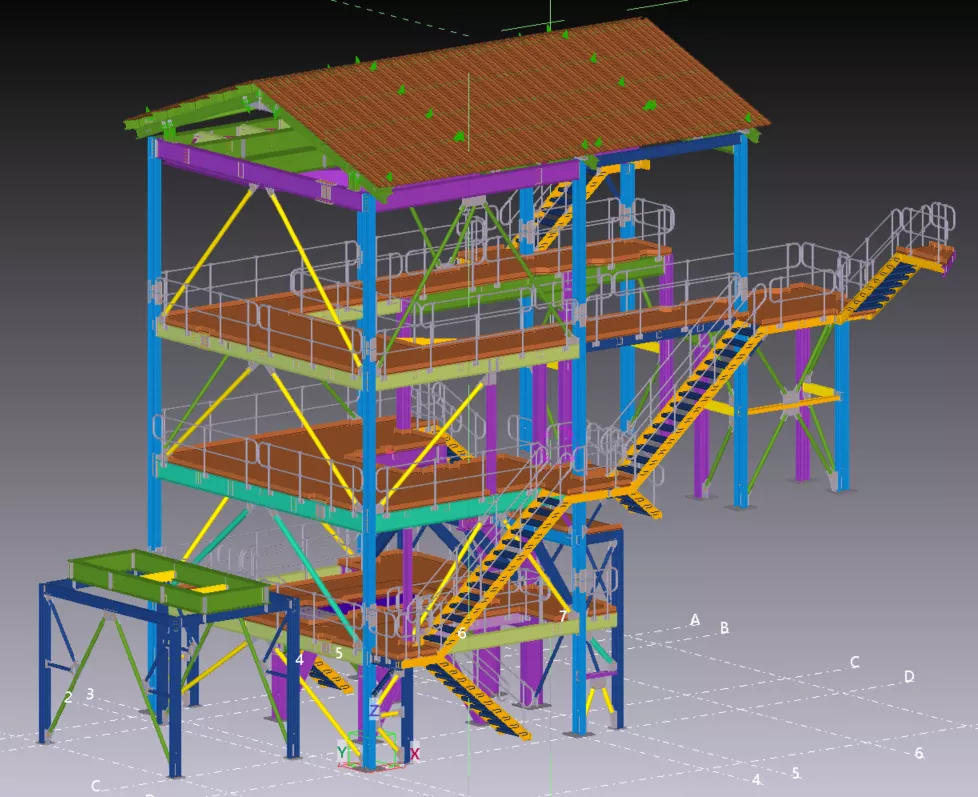
Task: Select grid label 6 at bottom right
Action: click(919, 753)
